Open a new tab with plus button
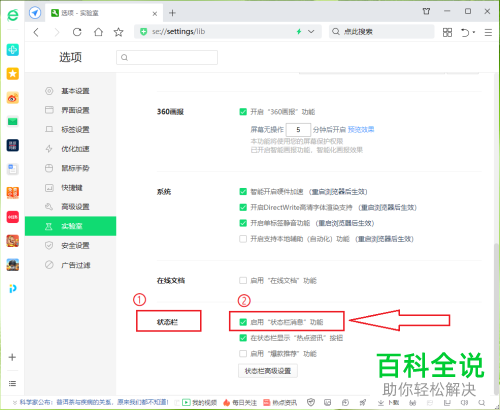The image size is (500, 410). pos(172,13)
